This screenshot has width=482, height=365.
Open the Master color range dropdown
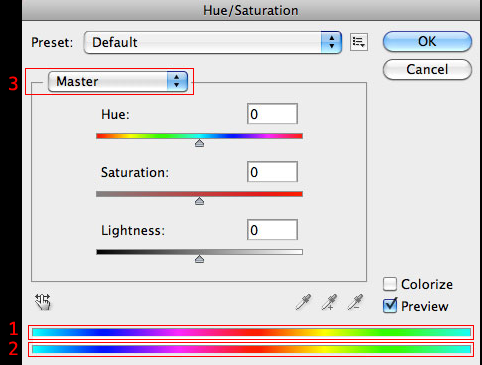[118, 81]
